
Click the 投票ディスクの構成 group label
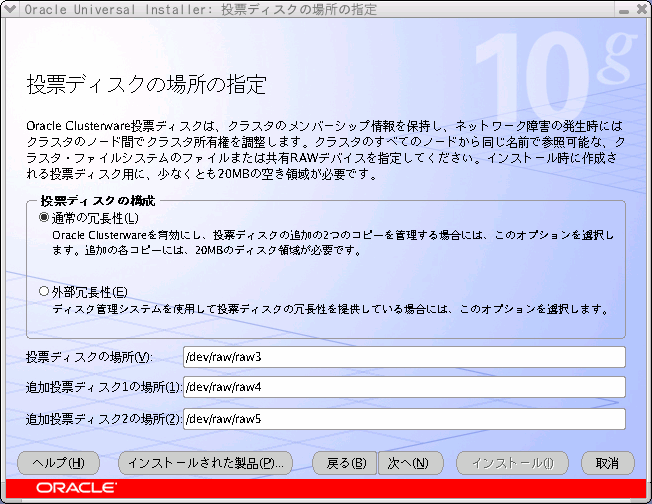97,201
